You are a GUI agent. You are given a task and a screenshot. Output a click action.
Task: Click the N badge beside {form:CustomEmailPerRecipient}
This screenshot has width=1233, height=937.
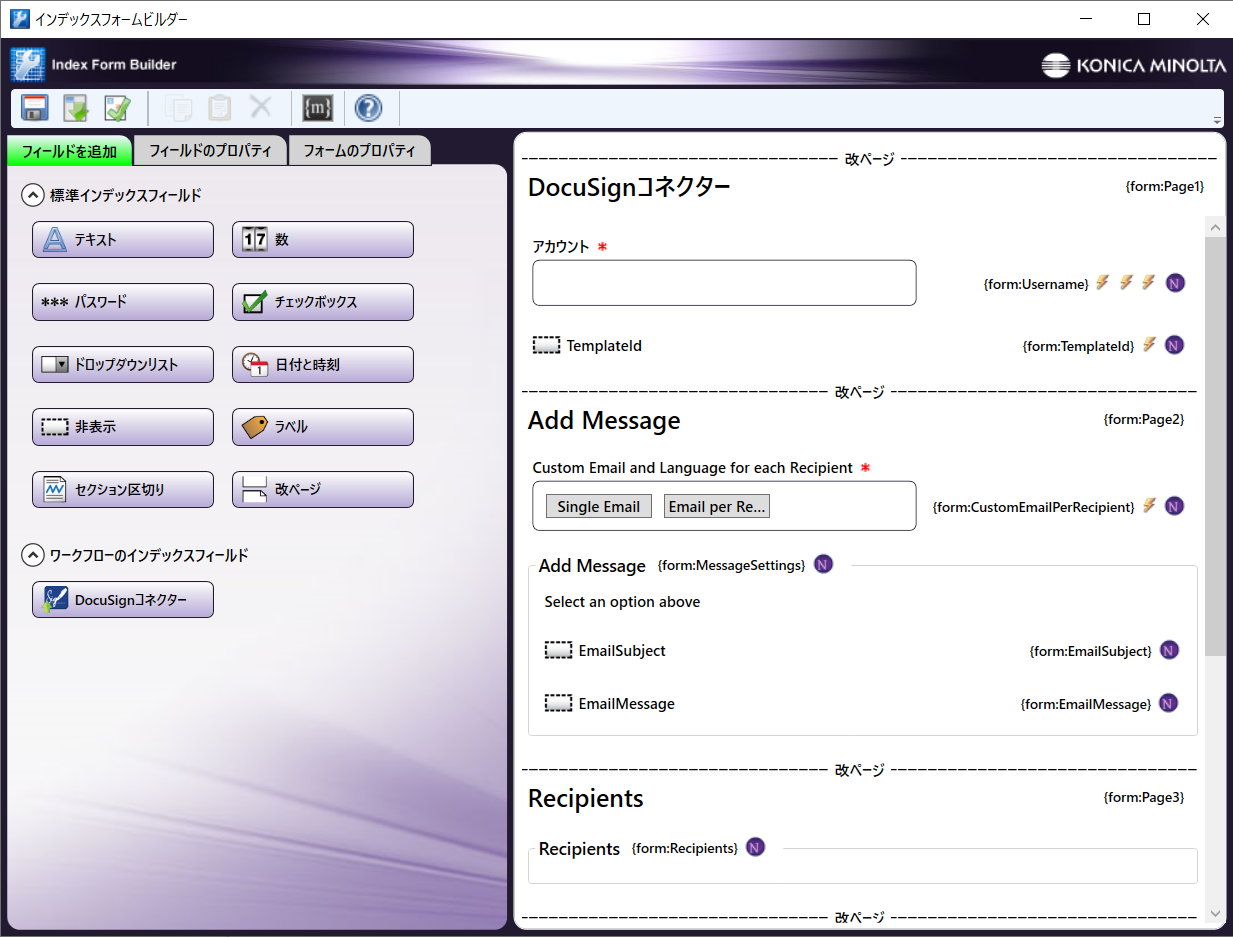[1175, 506]
